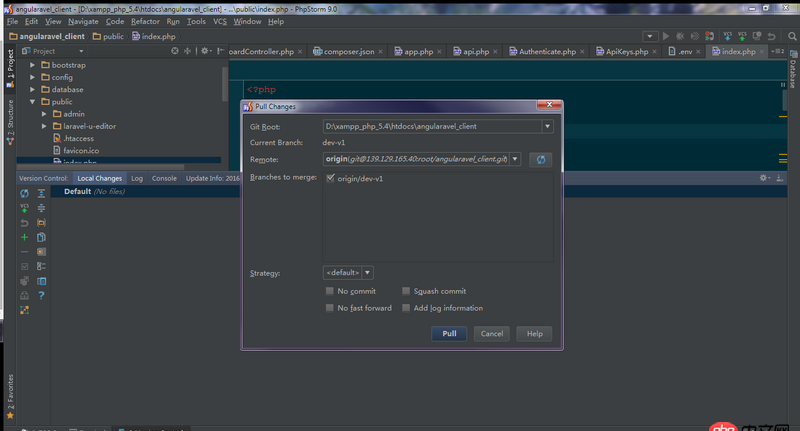
Task: Open the 2: Favorites tool window stripe
Action: (x=10, y=396)
